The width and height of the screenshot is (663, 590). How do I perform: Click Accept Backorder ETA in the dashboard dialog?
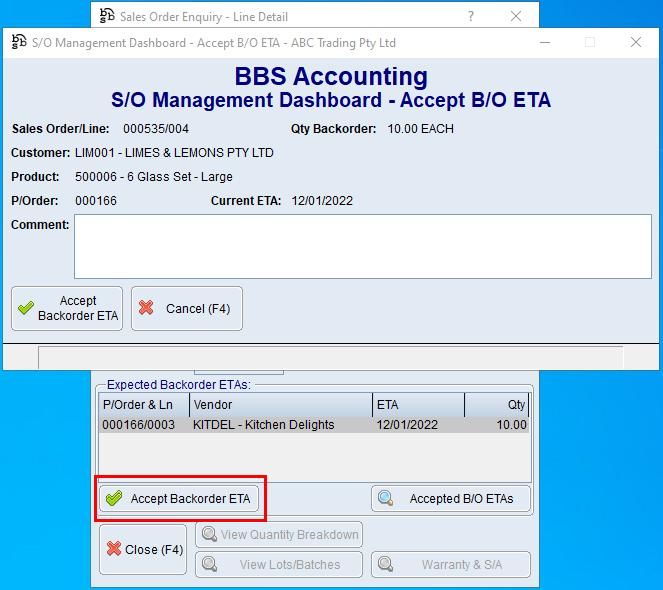coord(67,308)
